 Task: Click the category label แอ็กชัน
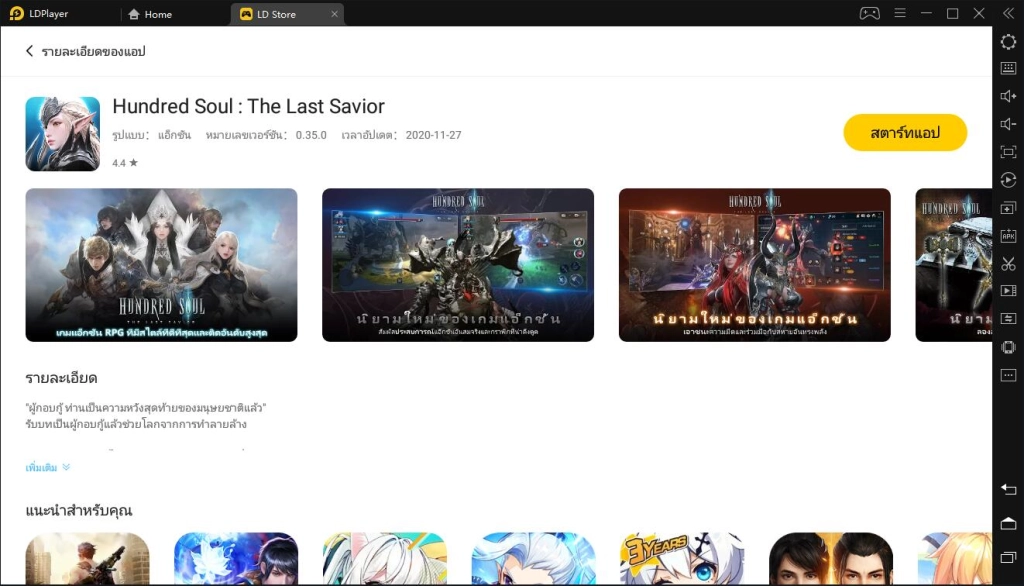tap(174, 135)
